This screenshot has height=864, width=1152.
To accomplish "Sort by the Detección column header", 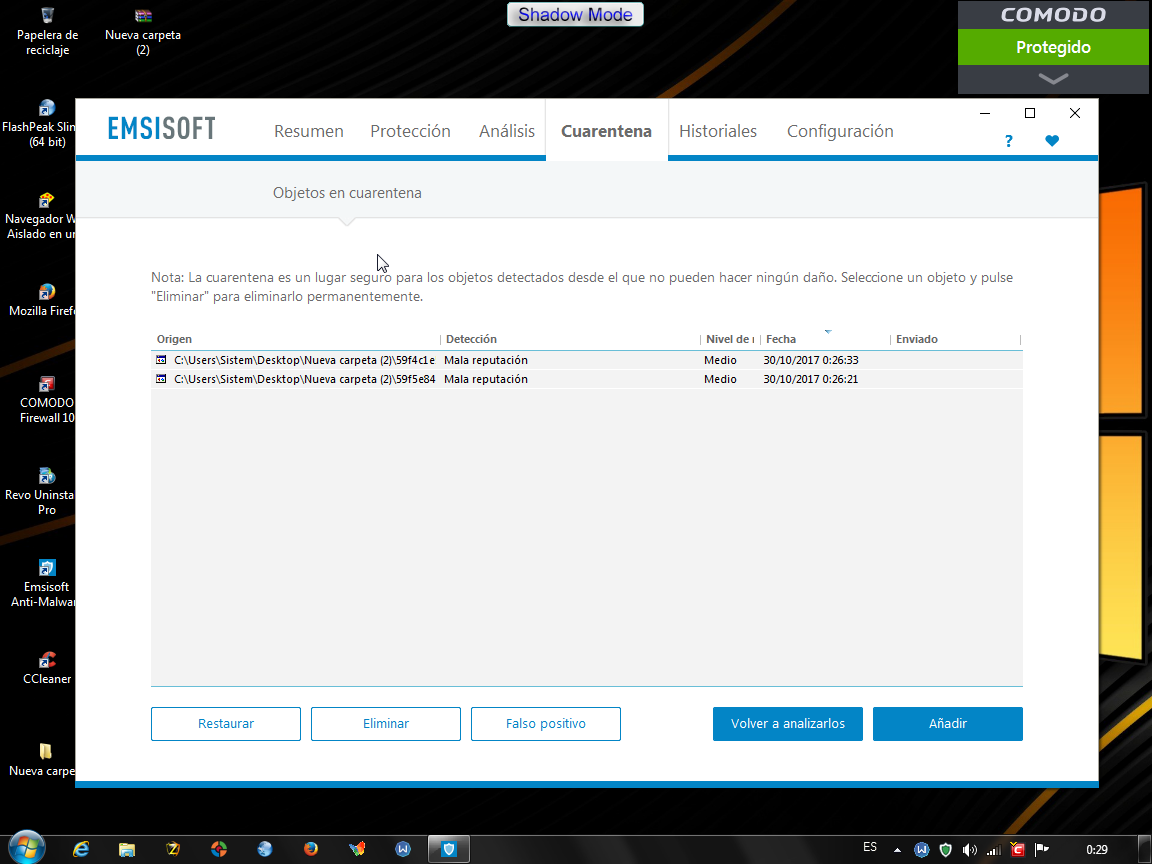I will click(x=570, y=339).
